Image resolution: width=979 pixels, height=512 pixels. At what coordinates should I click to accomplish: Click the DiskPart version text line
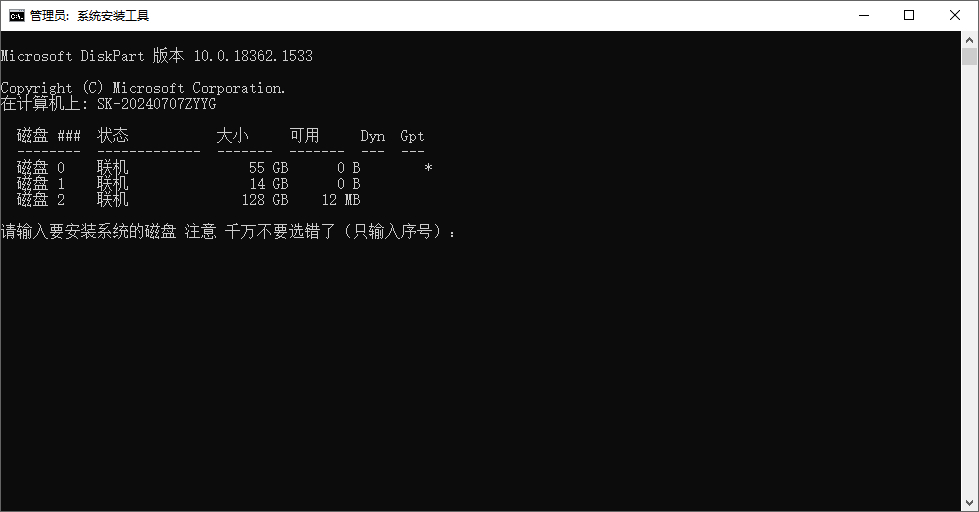pos(157,56)
